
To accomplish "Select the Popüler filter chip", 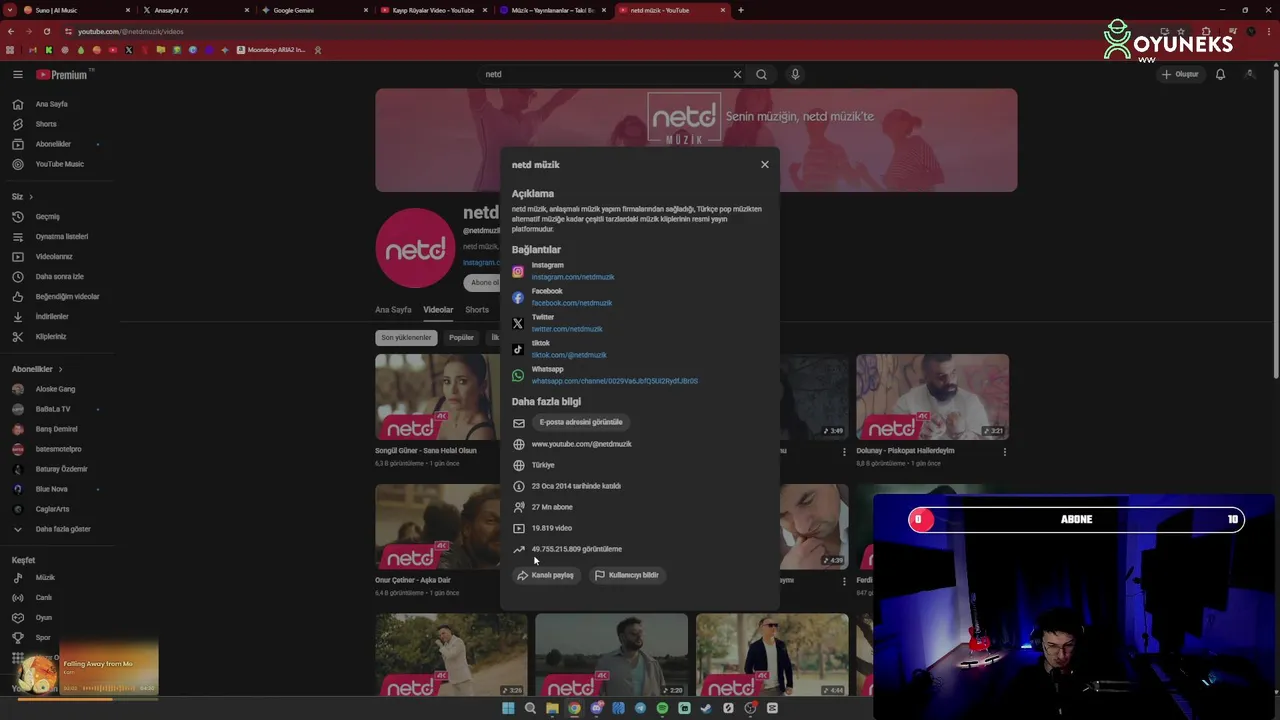I will [x=461, y=338].
